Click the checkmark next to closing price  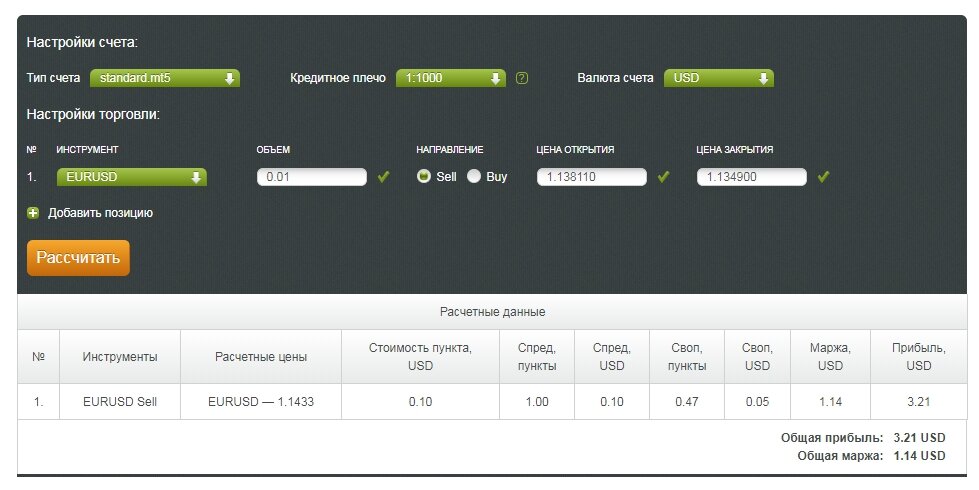(x=823, y=177)
